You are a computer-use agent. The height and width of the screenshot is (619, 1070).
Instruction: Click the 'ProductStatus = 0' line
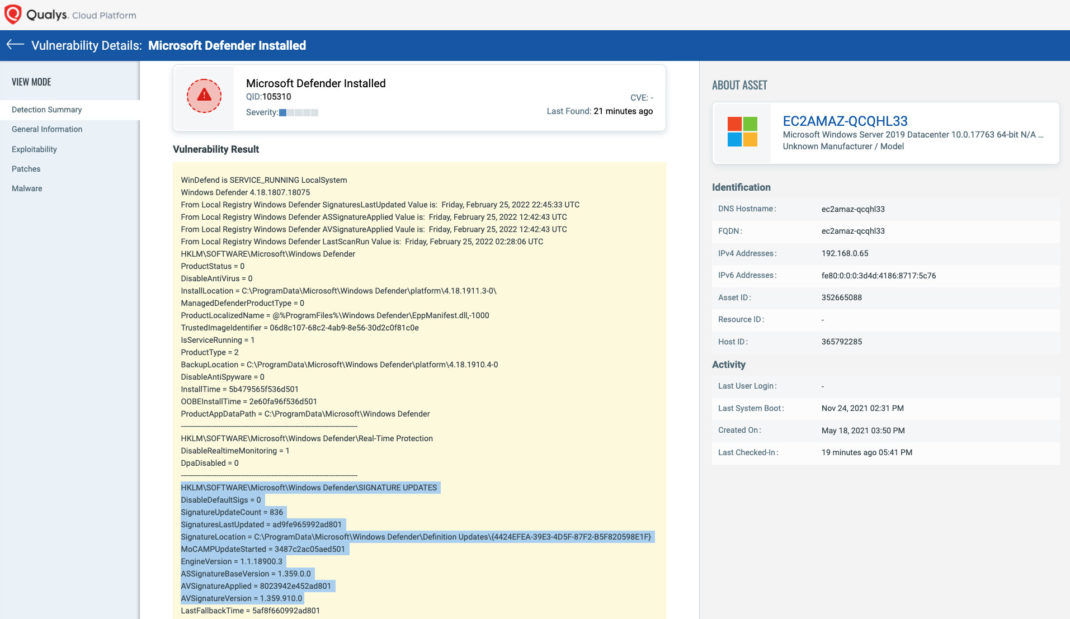click(x=212, y=266)
